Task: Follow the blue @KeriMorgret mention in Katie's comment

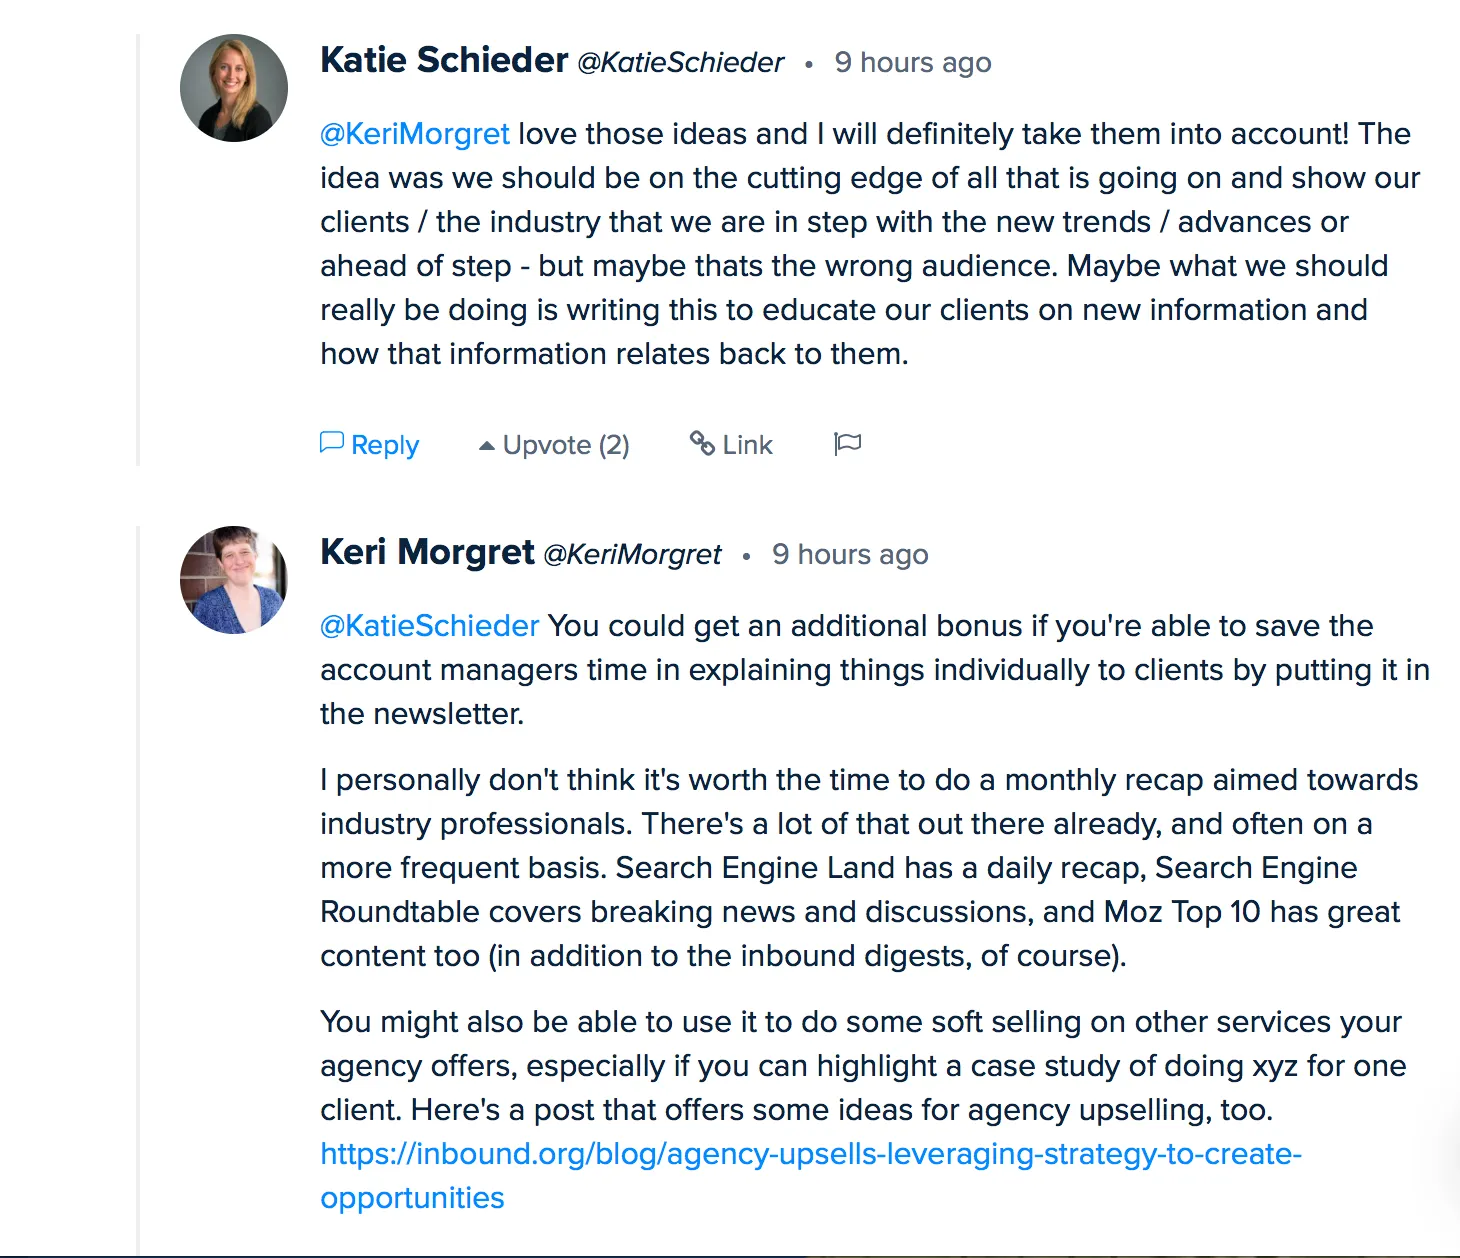Action: [x=415, y=134]
